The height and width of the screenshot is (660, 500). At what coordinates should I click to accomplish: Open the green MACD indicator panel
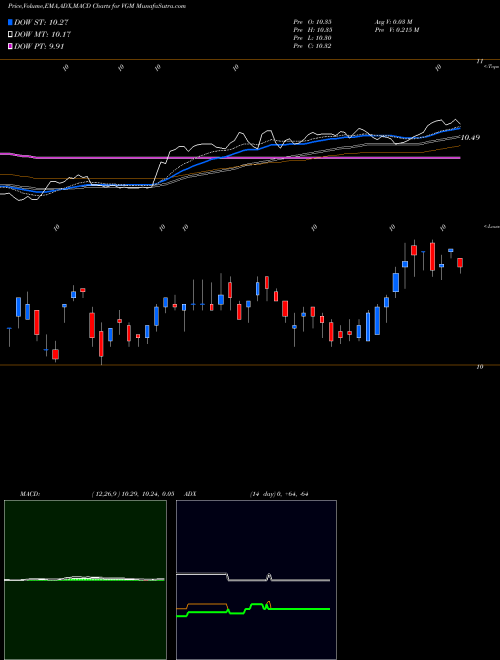[85, 580]
